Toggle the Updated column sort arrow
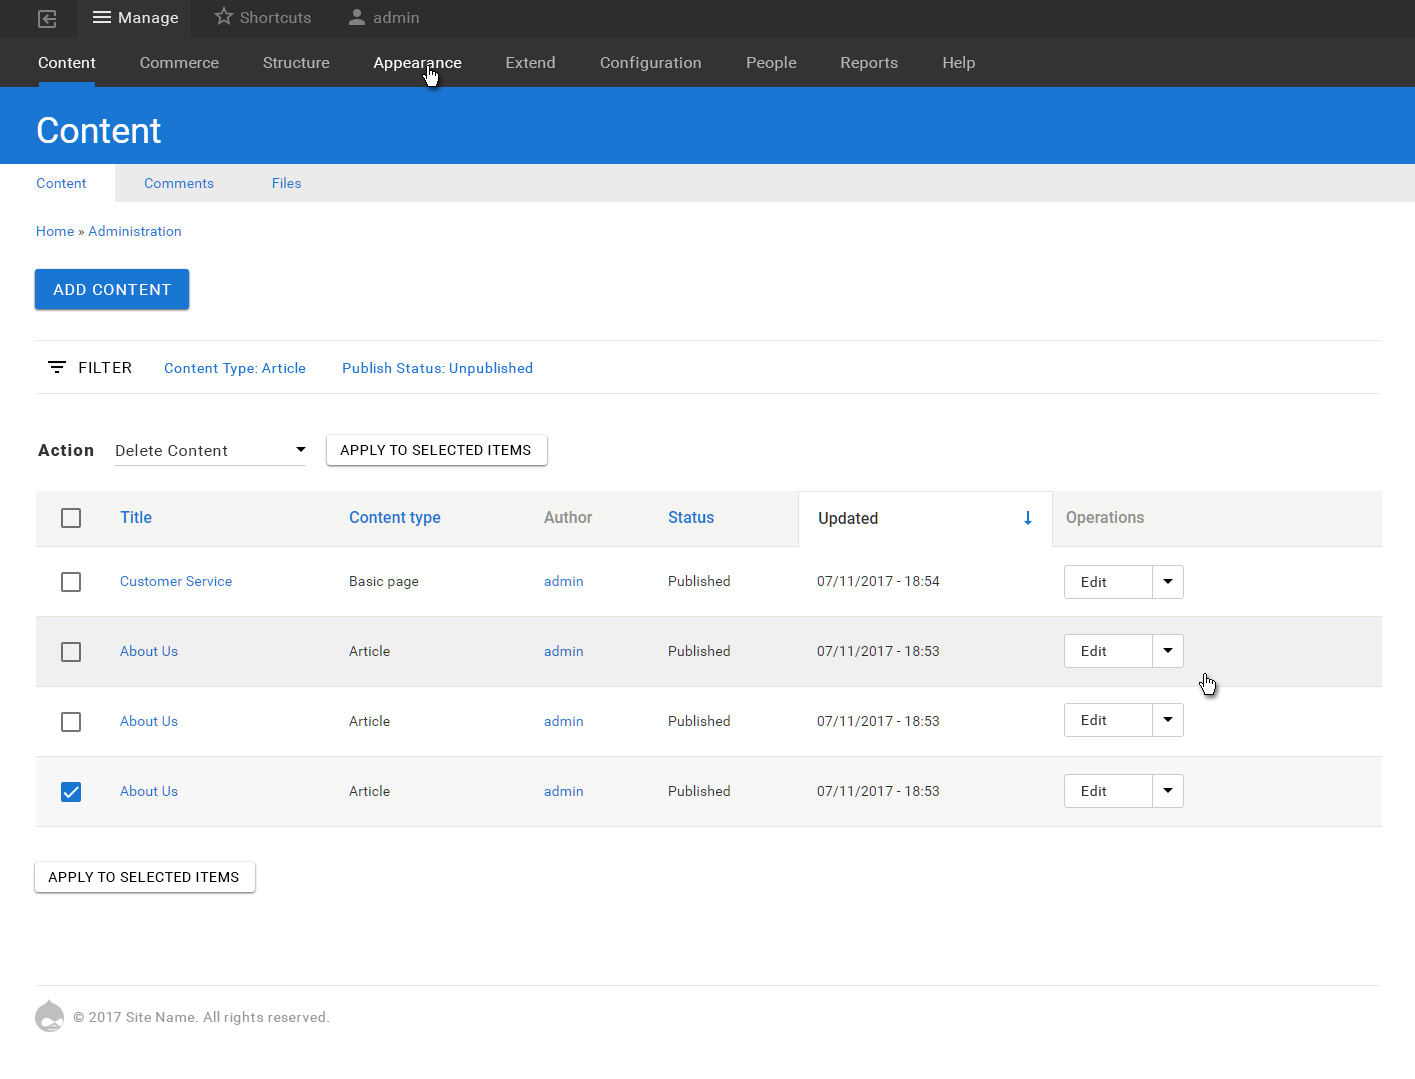The height and width of the screenshot is (1079, 1415). (x=1027, y=518)
